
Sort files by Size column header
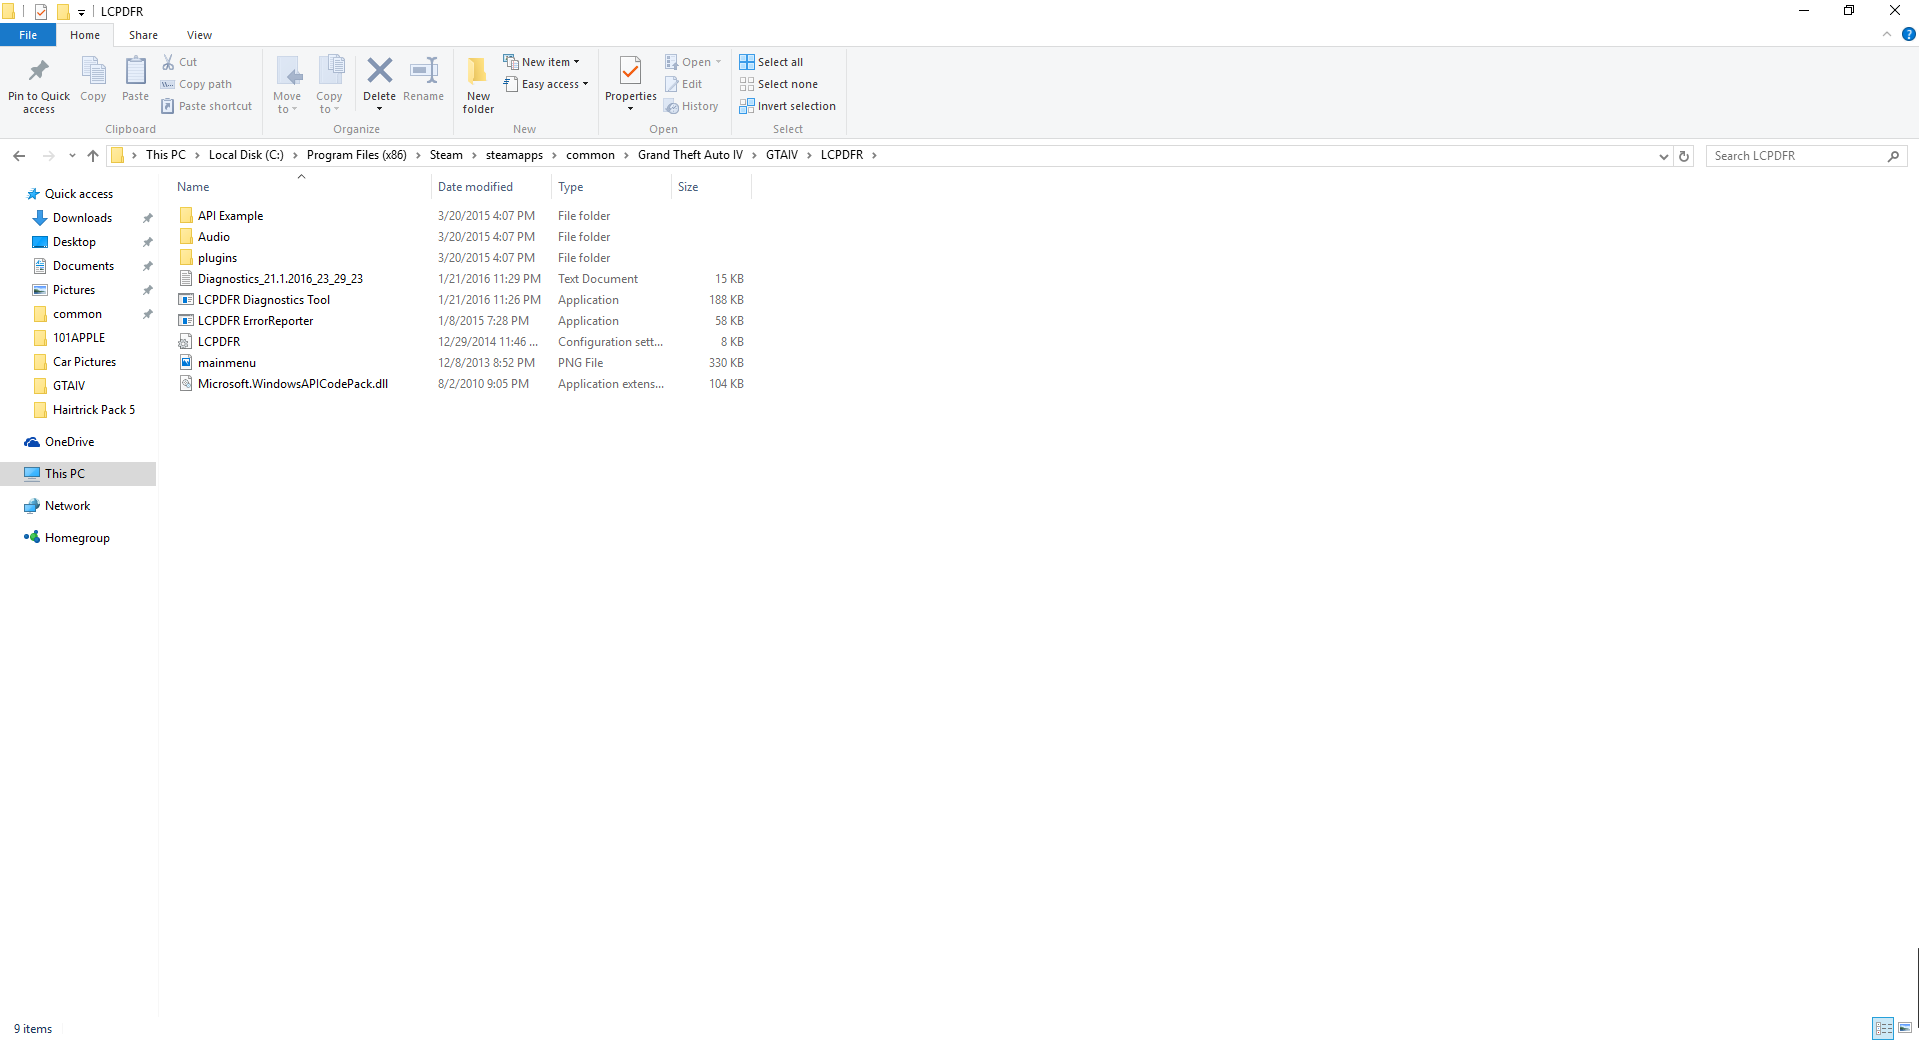[x=711, y=187]
